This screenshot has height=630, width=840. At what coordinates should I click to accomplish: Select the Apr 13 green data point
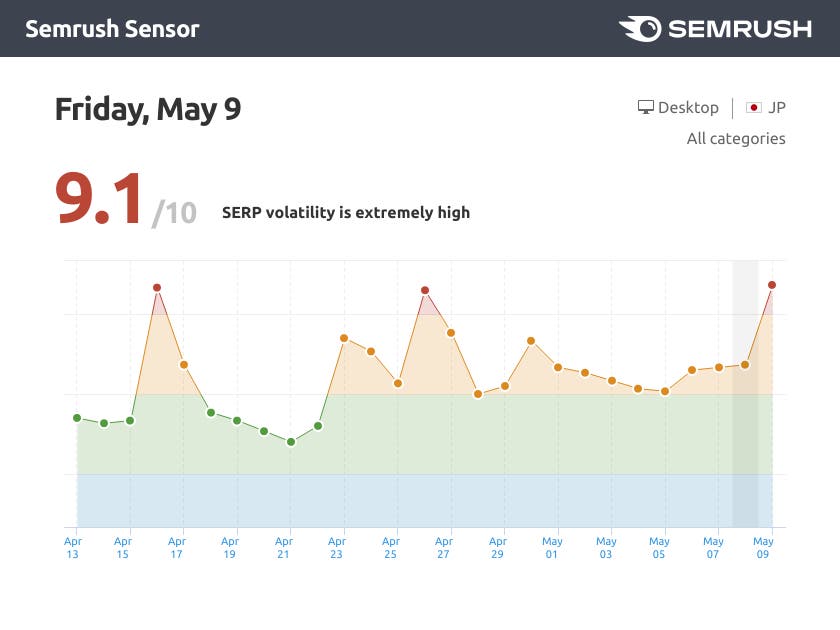pyautogui.click(x=77, y=418)
